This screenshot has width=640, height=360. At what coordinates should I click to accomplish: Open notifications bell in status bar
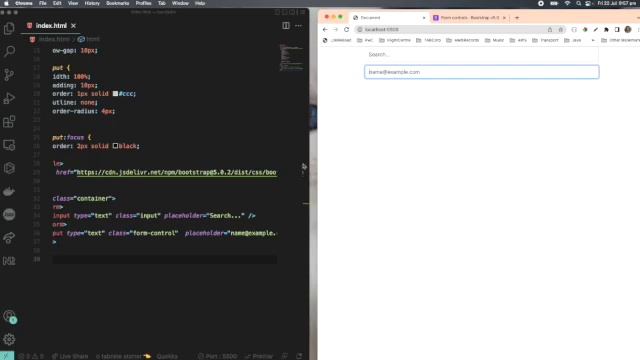pos(299,356)
